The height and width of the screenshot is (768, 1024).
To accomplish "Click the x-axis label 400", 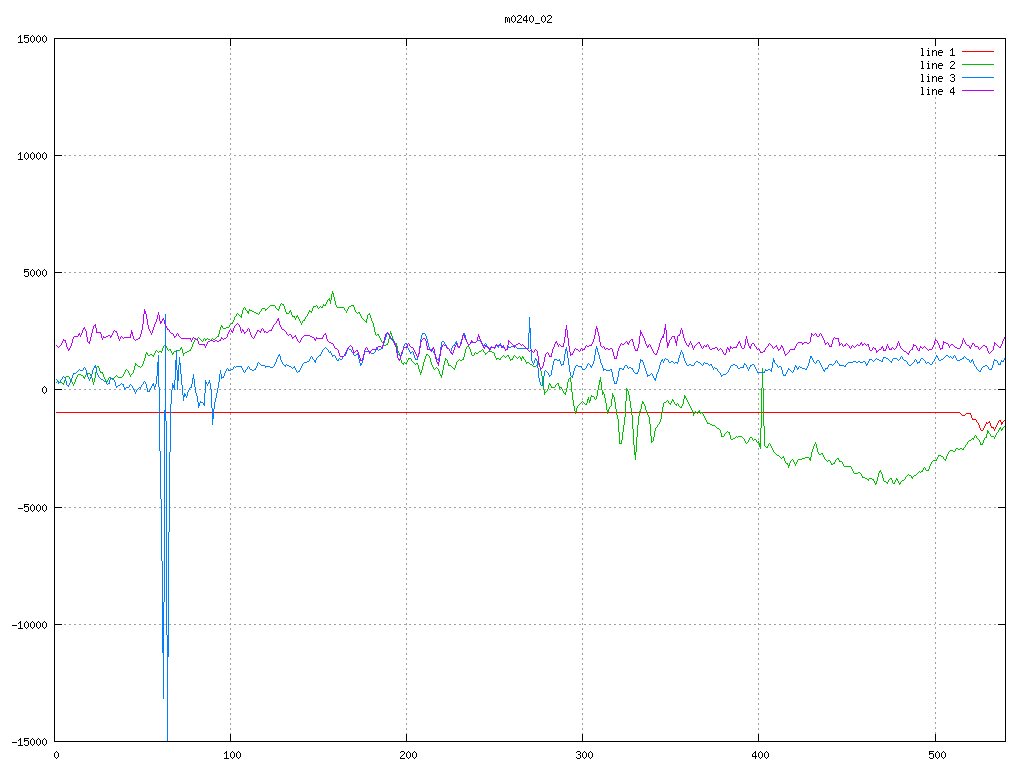I will [x=760, y=756].
